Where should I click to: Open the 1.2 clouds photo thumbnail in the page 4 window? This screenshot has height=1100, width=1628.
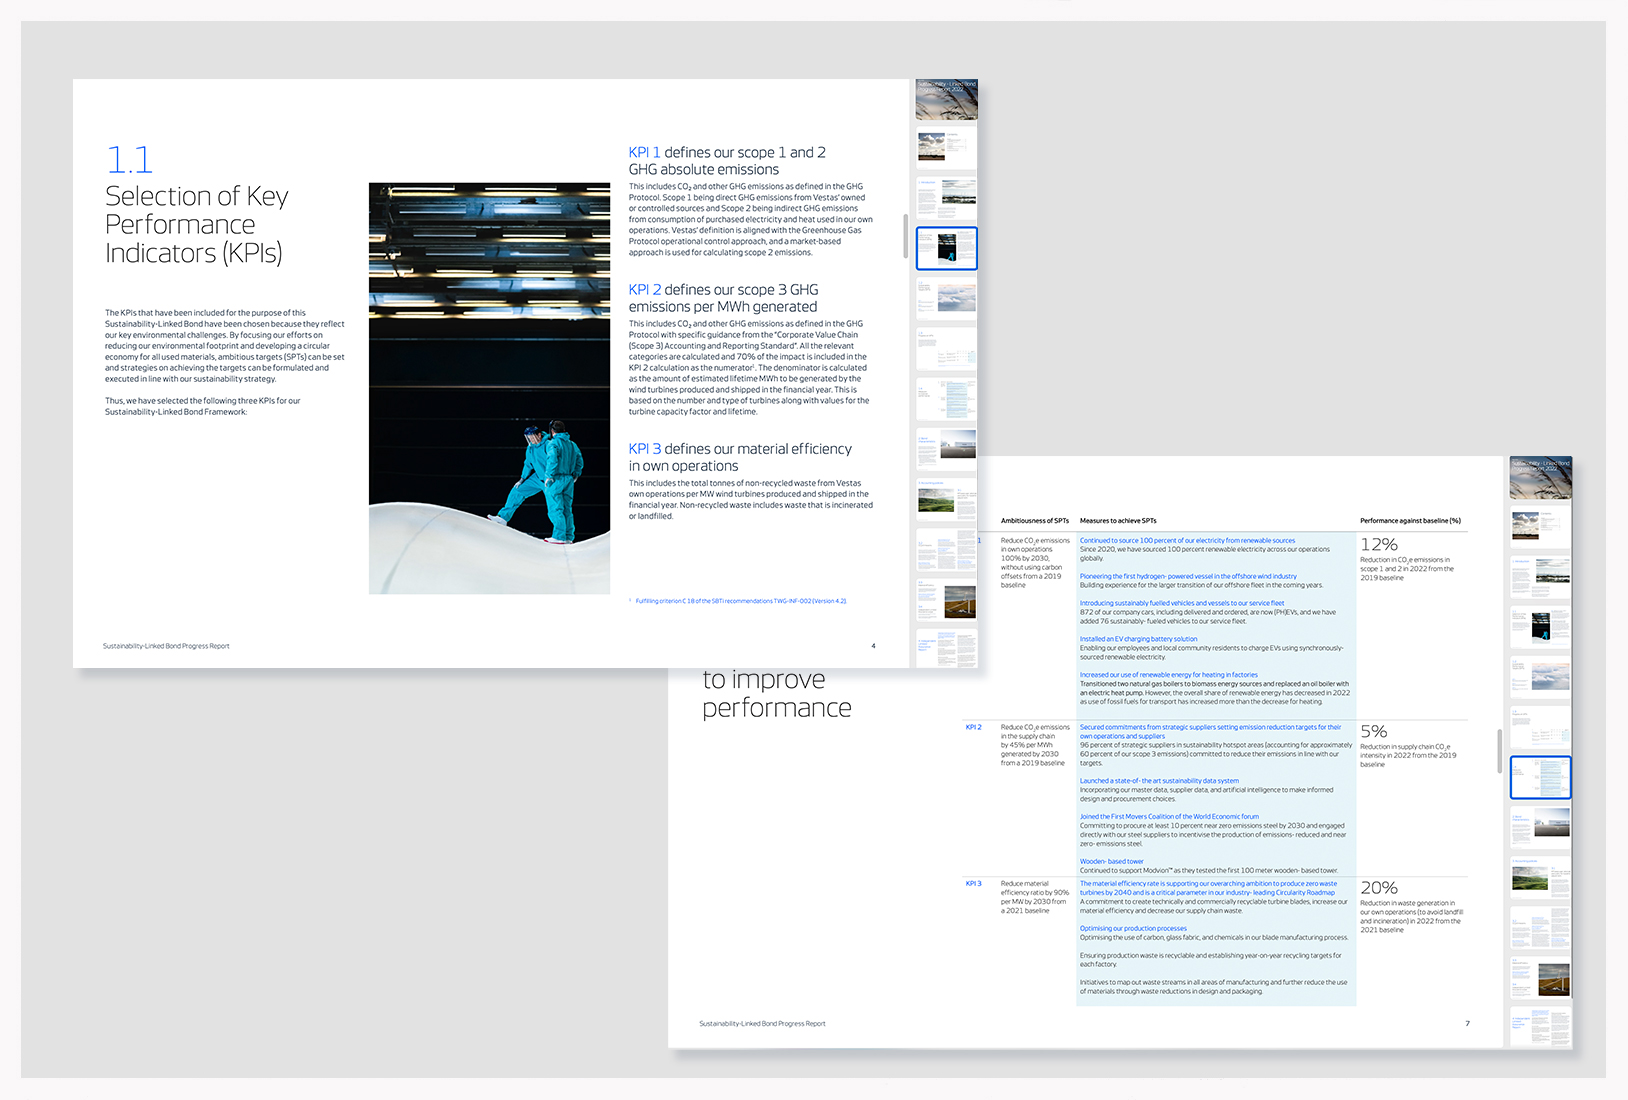click(x=947, y=298)
